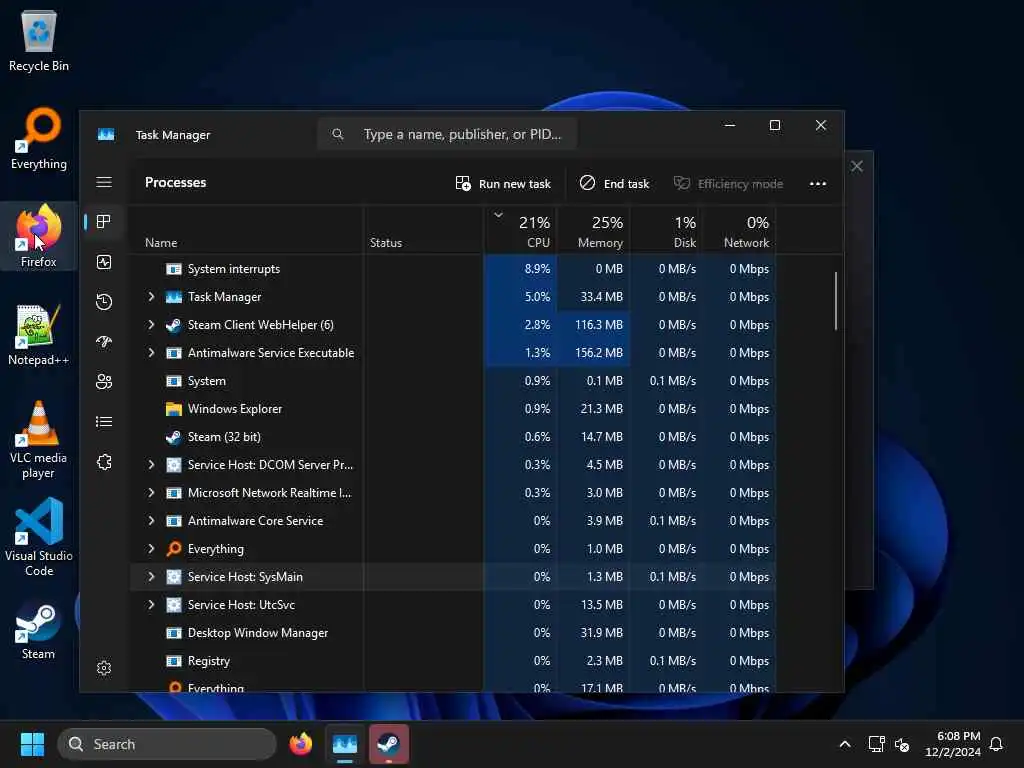Focus the name, publisher, or PID search box
The height and width of the screenshot is (768, 1024).
click(x=447, y=134)
